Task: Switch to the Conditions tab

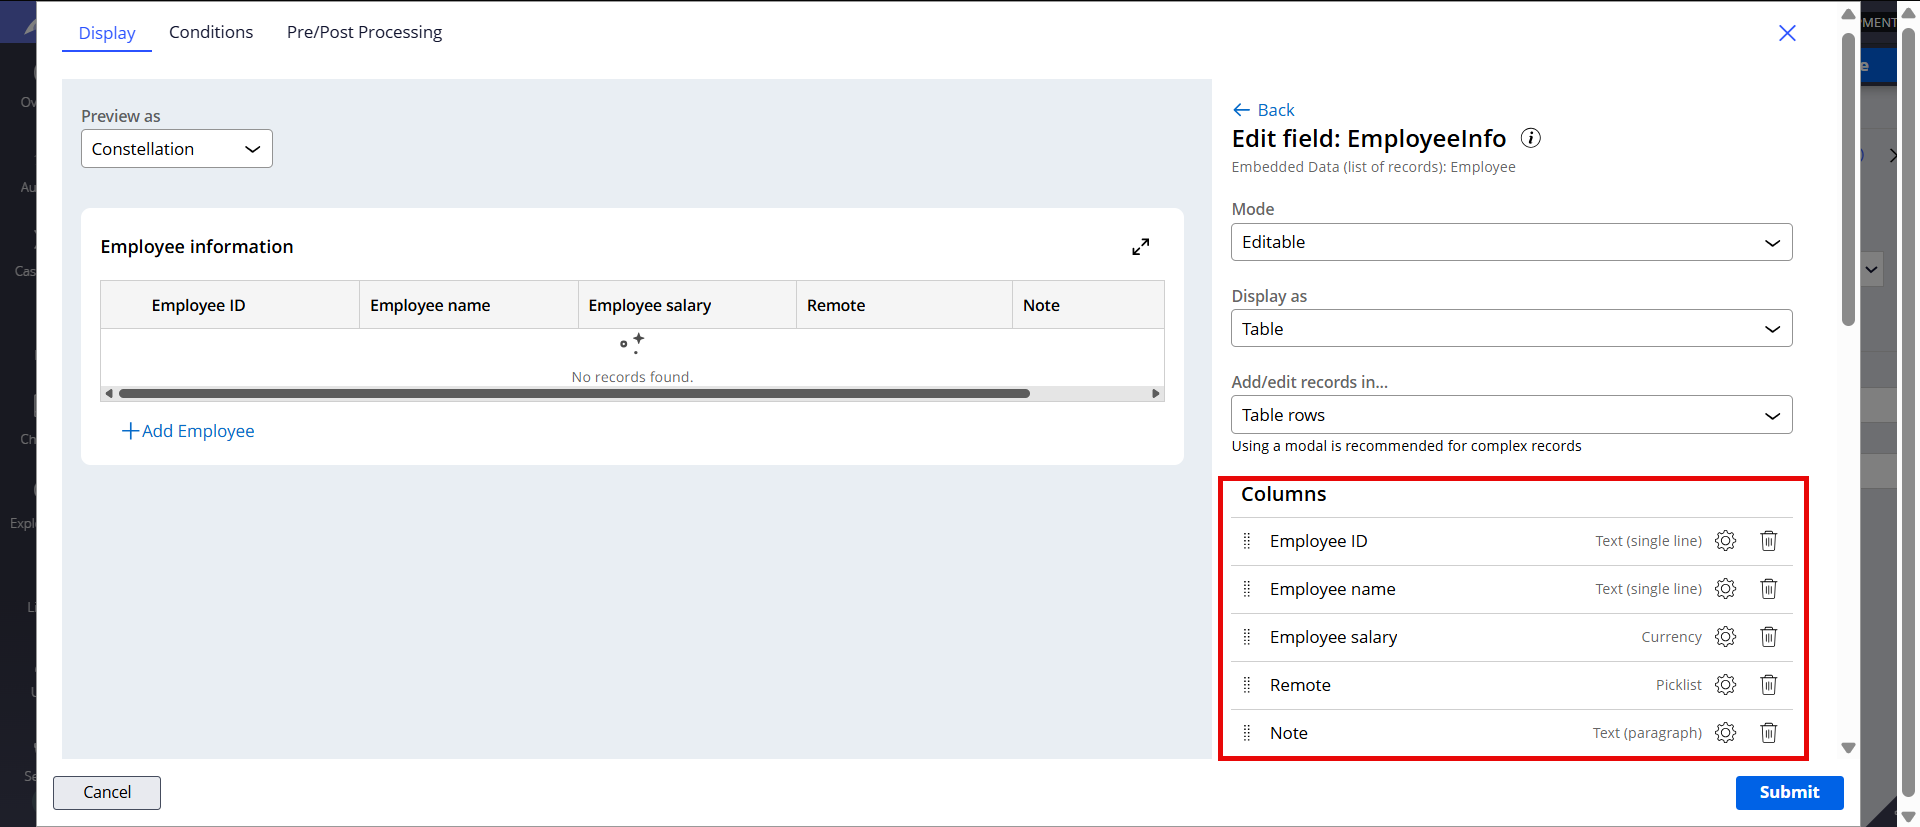Action: tap(211, 32)
